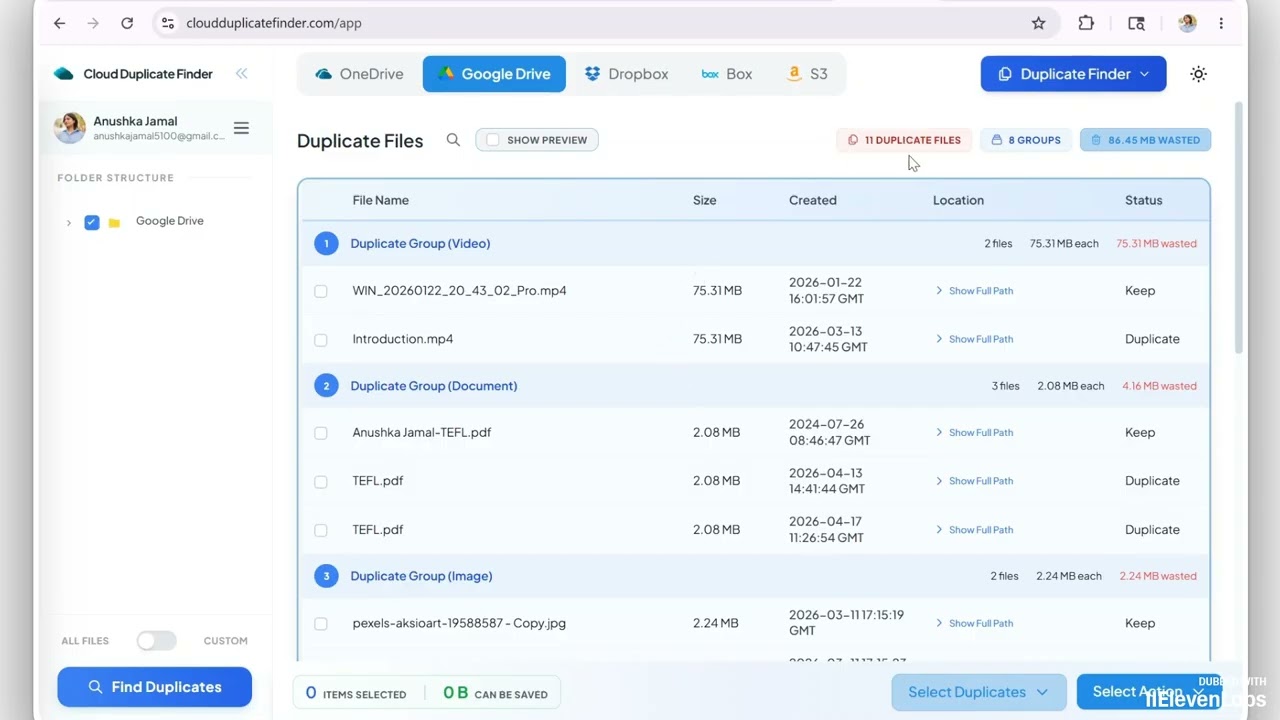Go back with the browser back arrow
Image resolution: width=1280 pixels, height=720 pixels.
59,23
